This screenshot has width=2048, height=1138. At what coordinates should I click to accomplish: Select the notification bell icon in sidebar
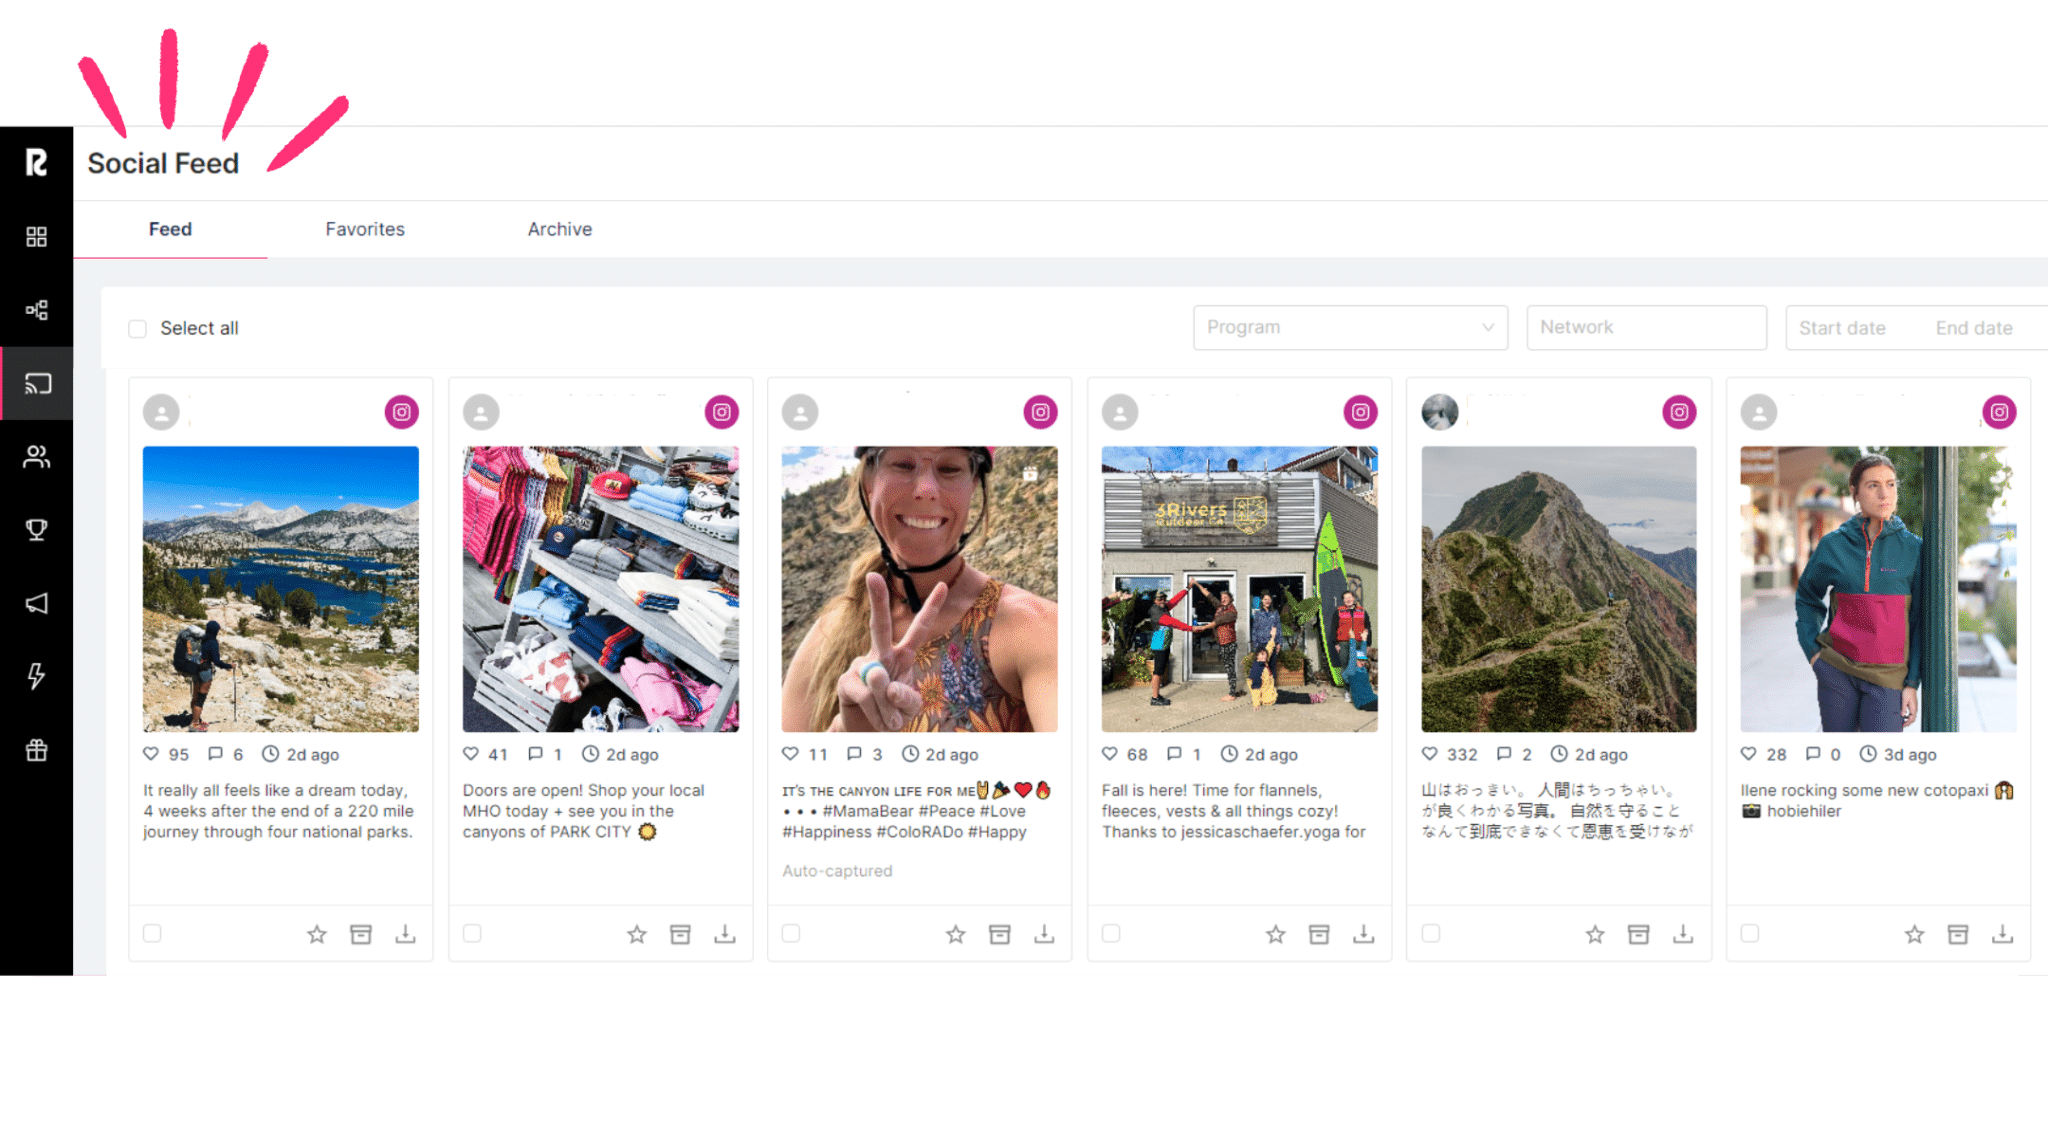36,601
